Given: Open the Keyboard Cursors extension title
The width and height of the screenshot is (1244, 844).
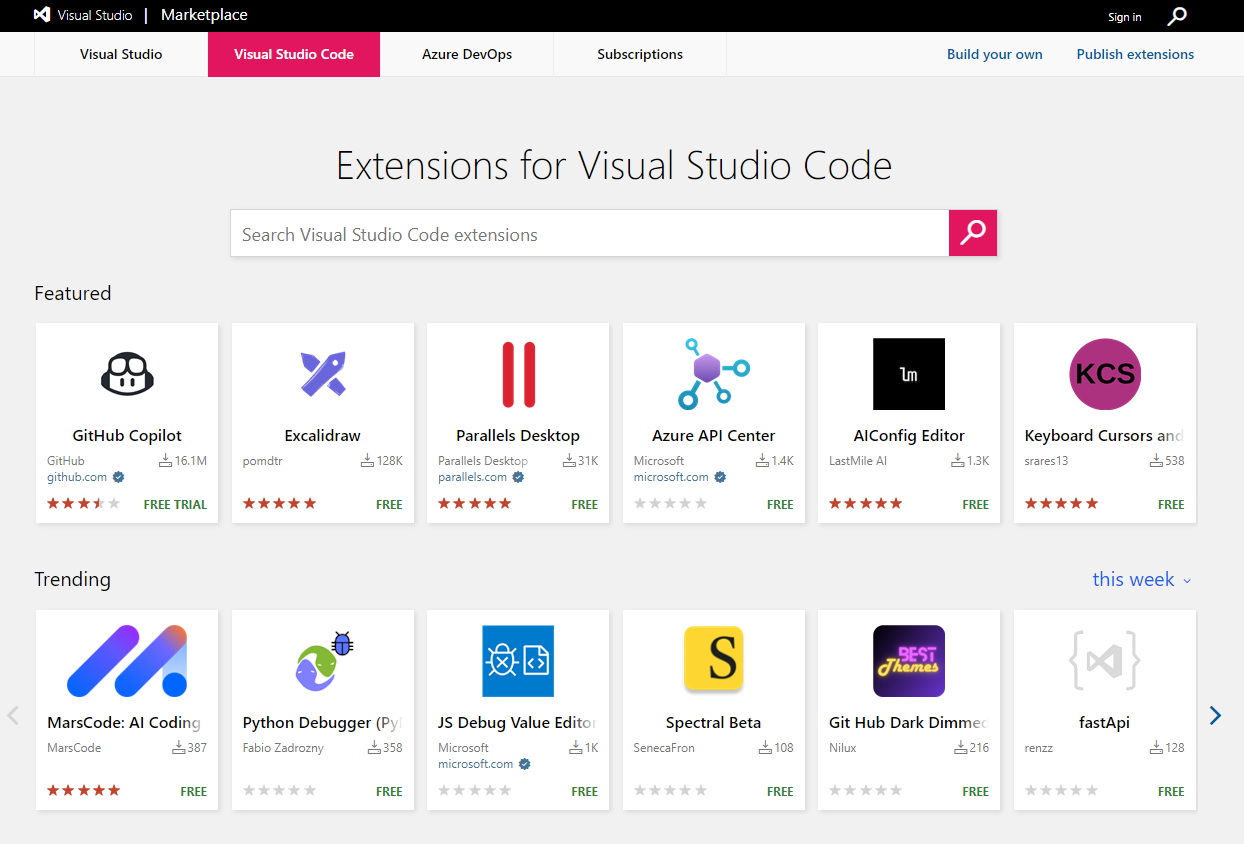Looking at the screenshot, I should (x=1104, y=435).
